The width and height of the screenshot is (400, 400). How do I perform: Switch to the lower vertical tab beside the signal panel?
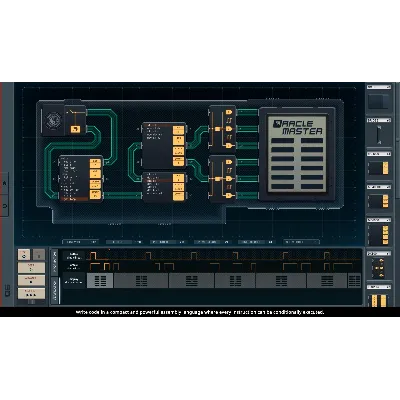[55, 290]
